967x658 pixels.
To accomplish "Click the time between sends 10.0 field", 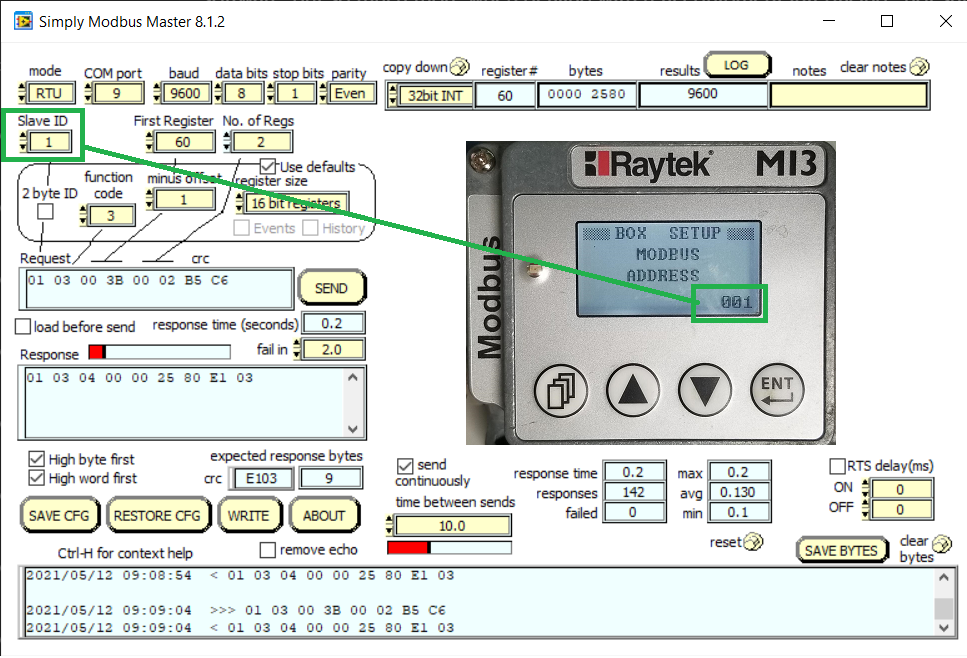I will (x=452, y=526).
